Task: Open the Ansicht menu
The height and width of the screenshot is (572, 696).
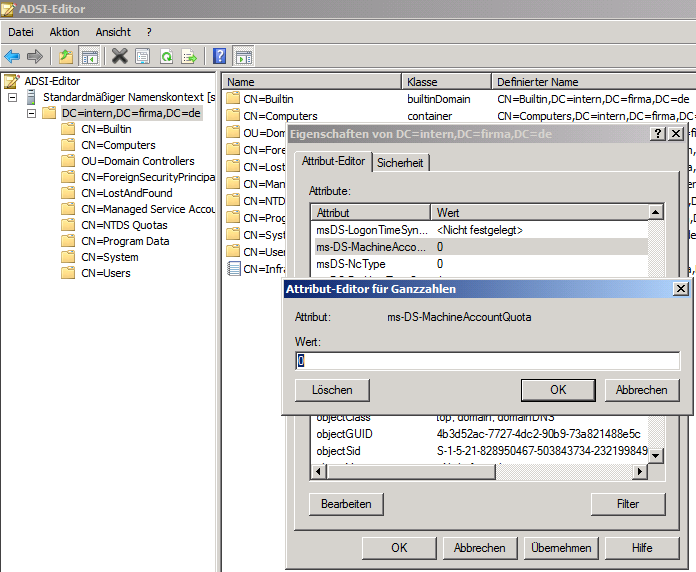Action: [113, 32]
